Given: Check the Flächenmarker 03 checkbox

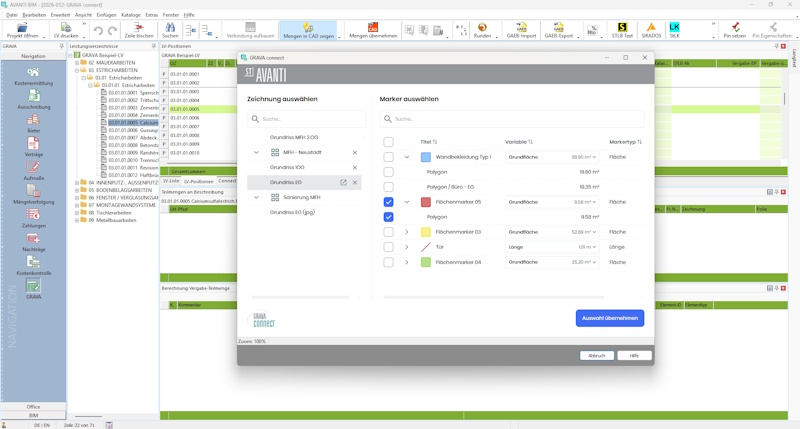Looking at the screenshot, I should (x=388, y=232).
